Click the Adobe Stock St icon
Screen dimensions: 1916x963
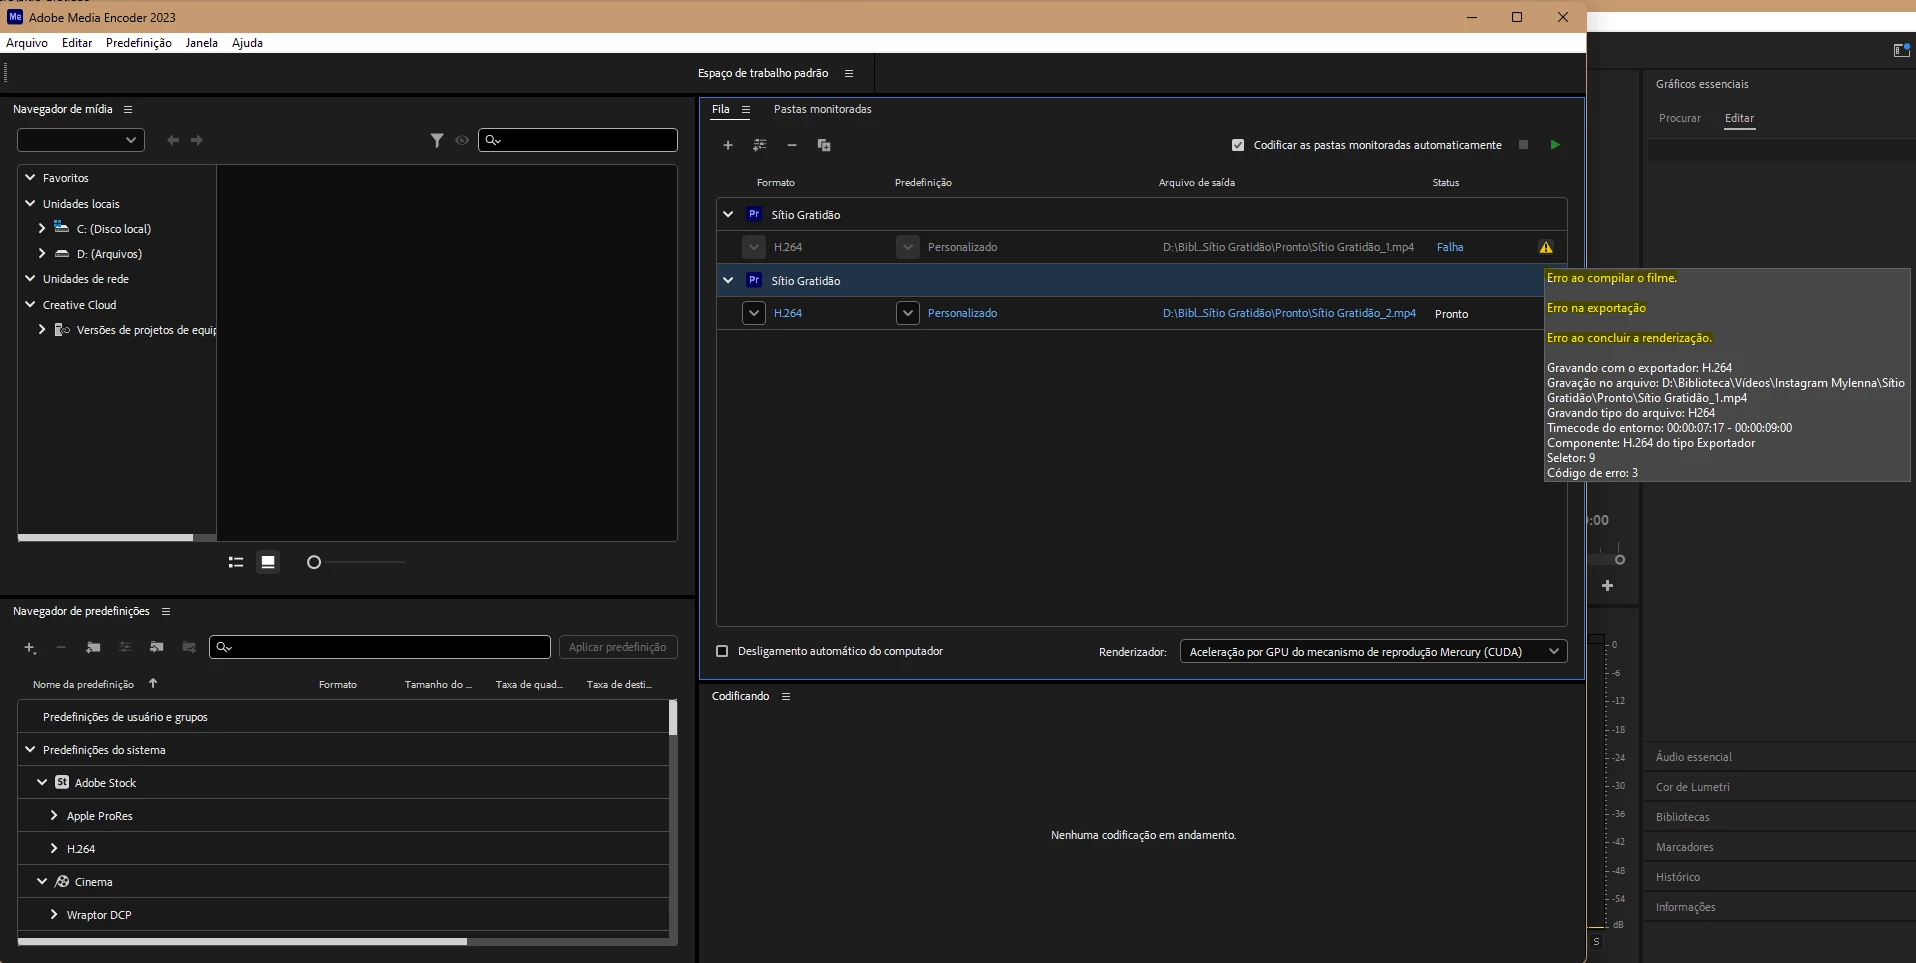point(62,782)
